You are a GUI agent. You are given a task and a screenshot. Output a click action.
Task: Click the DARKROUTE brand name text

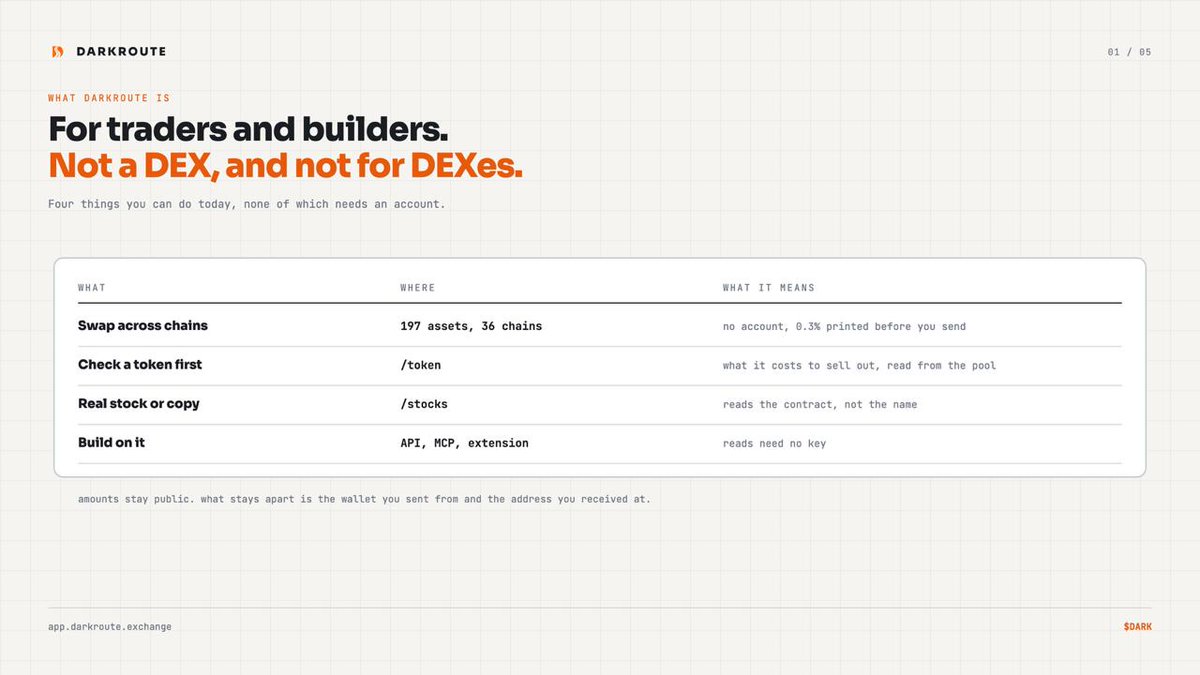pos(121,51)
